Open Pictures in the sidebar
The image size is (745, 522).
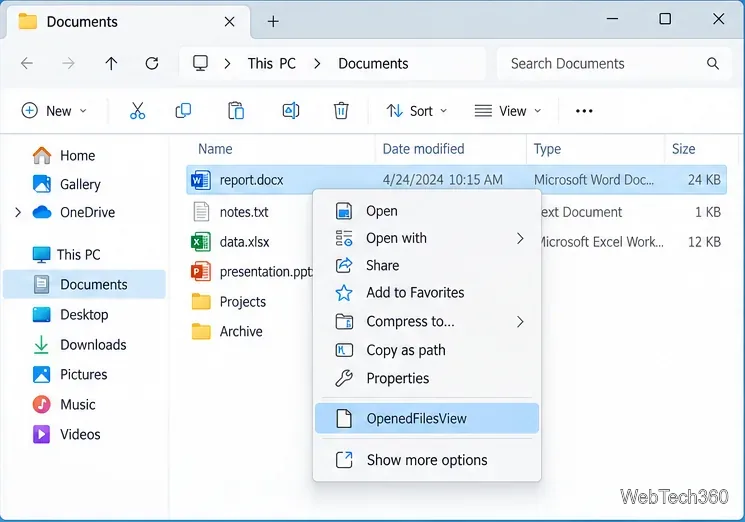(x=70, y=374)
